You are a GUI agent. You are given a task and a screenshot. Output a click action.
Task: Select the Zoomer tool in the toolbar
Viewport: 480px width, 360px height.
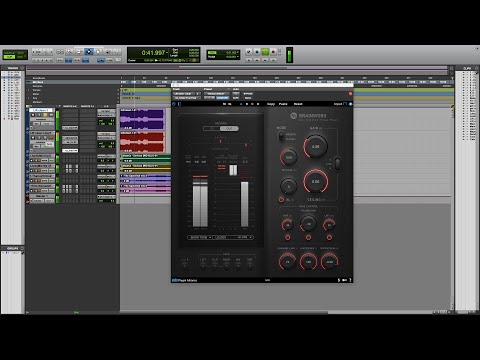[x=69, y=52]
